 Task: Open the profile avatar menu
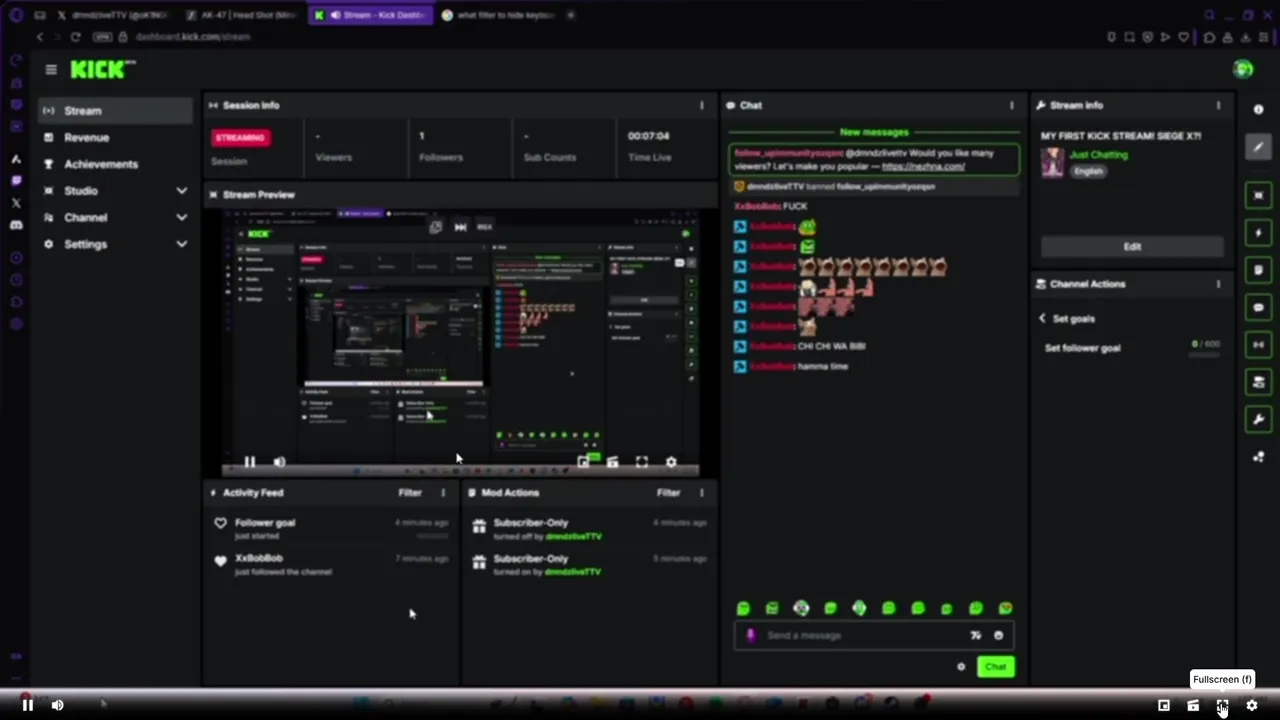(1243, 69)
